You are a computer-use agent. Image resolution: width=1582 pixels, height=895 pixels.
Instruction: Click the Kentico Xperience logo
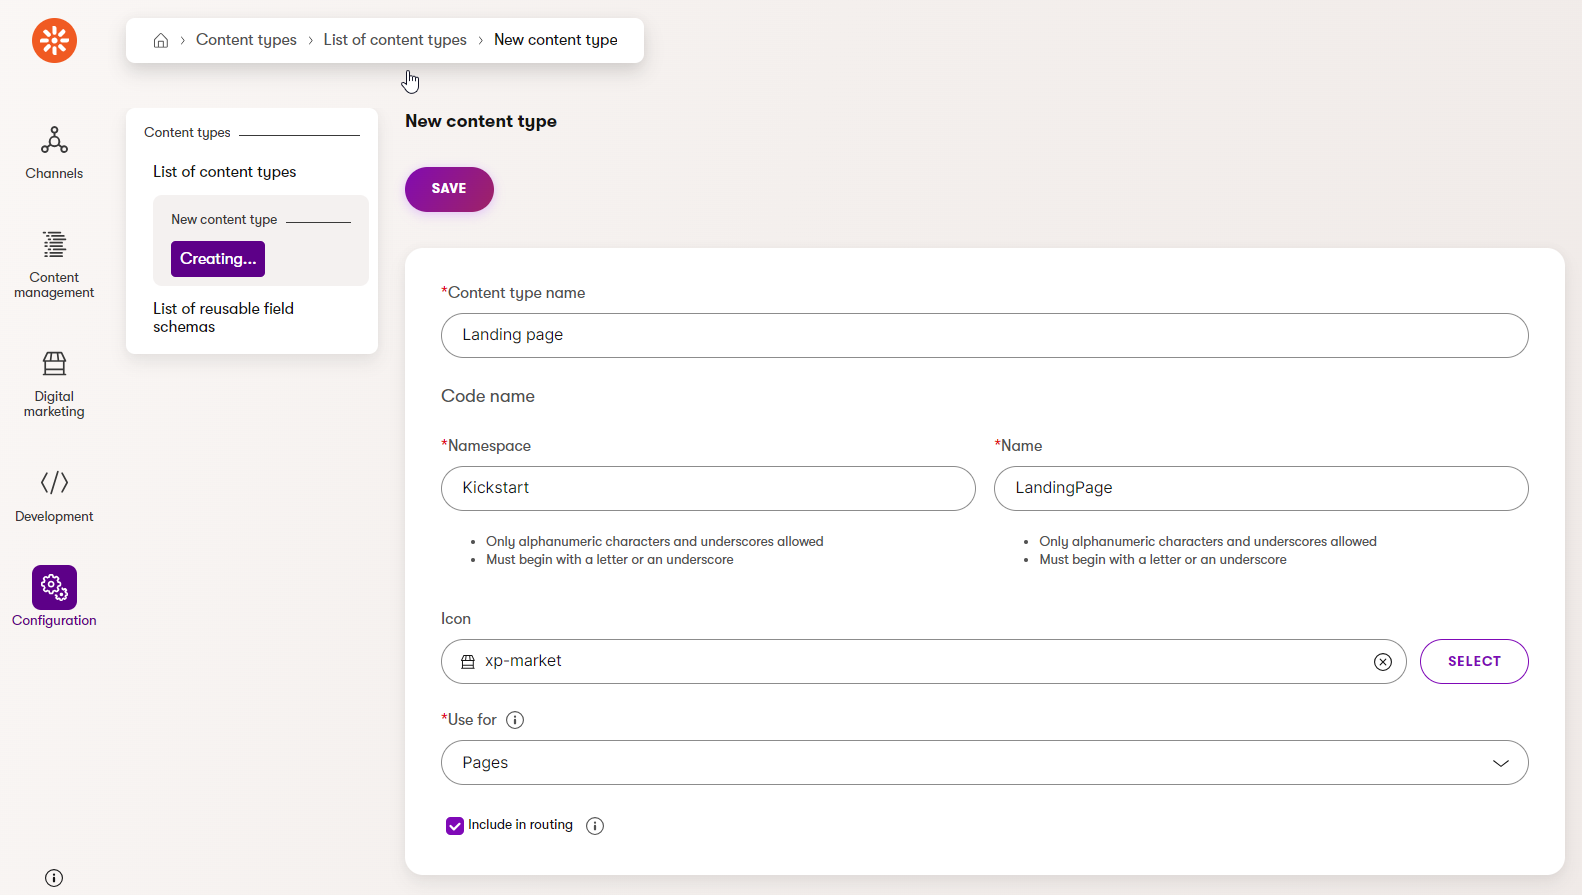(54, 40)
